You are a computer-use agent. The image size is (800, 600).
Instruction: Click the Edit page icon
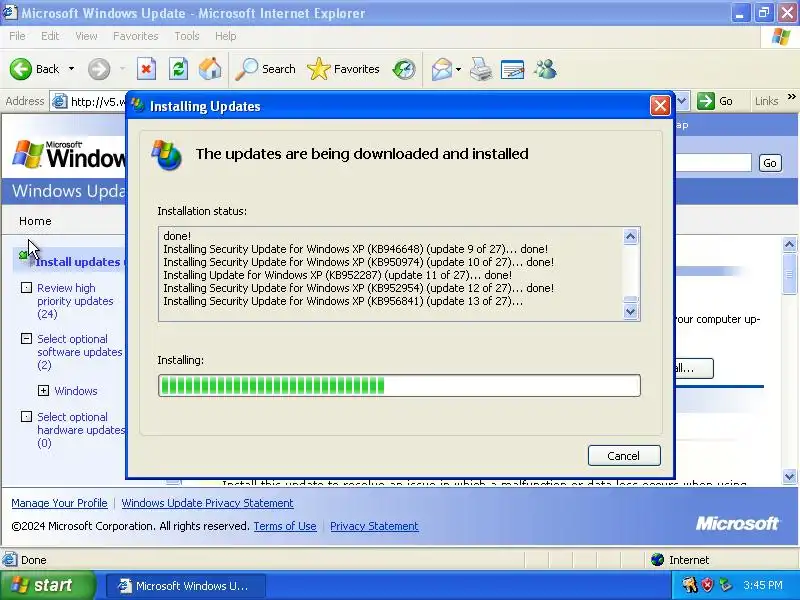513,69
